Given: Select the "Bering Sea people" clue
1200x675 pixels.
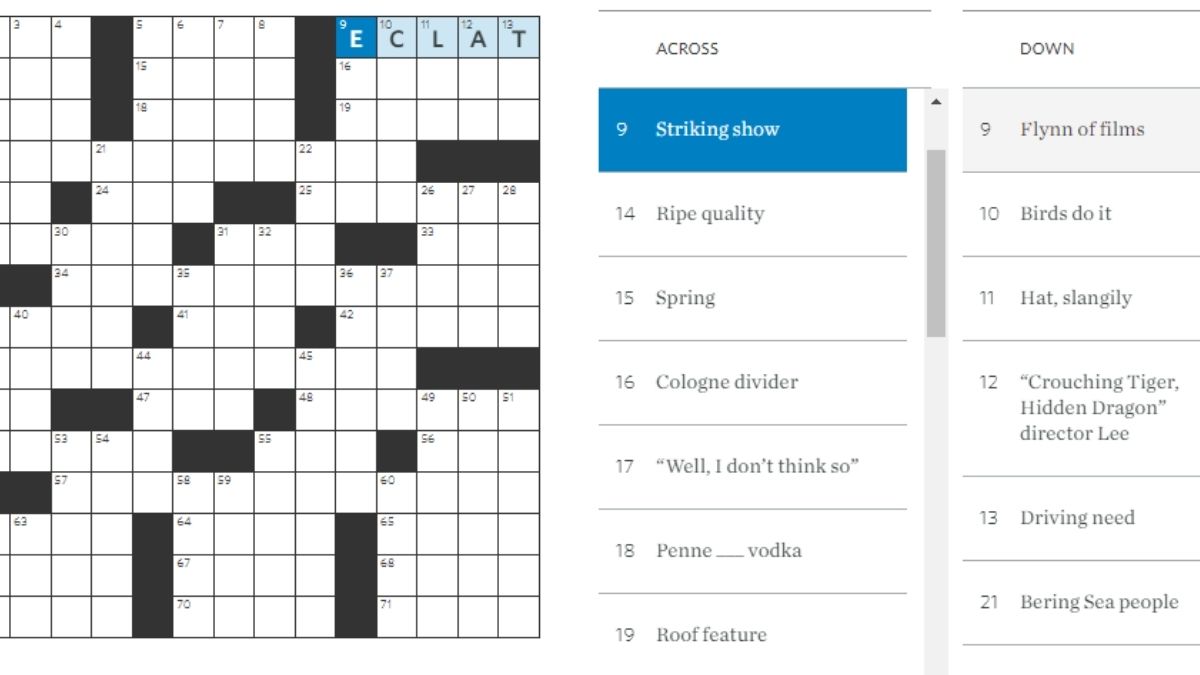Looking at the screenshot, I should (1081, 602).
